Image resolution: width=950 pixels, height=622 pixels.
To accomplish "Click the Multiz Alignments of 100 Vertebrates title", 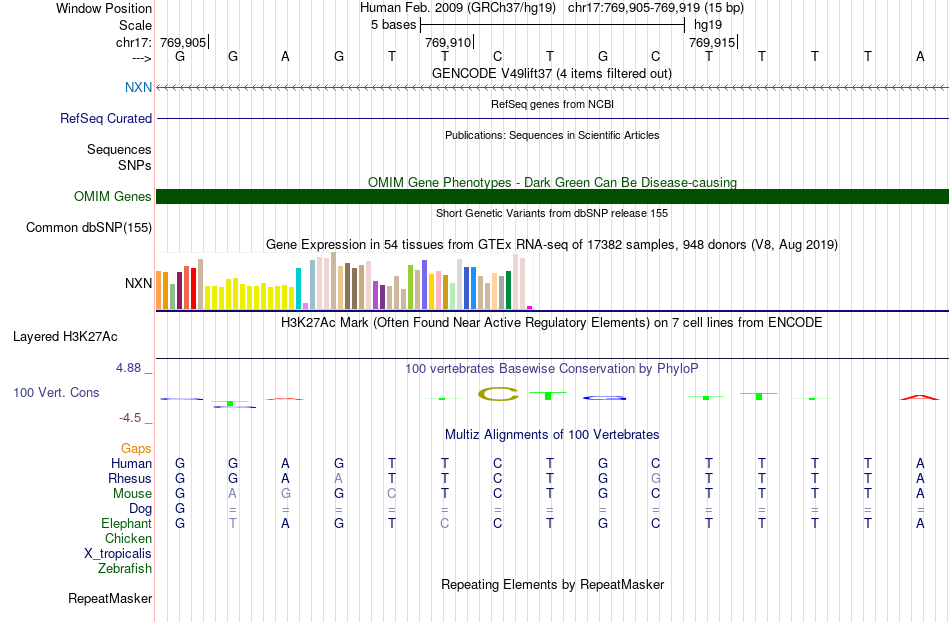I will click(552, 434).
